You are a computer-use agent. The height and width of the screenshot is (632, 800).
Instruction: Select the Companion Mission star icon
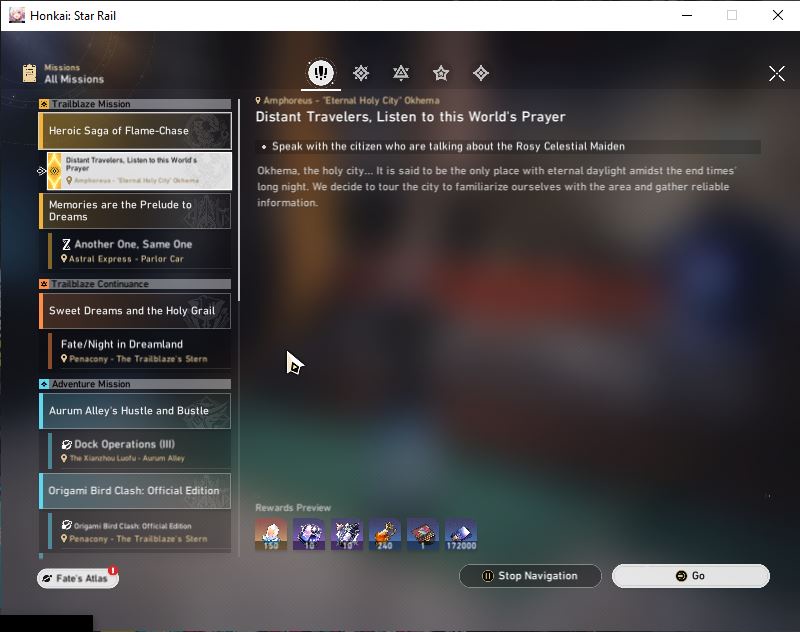point(441,73)
